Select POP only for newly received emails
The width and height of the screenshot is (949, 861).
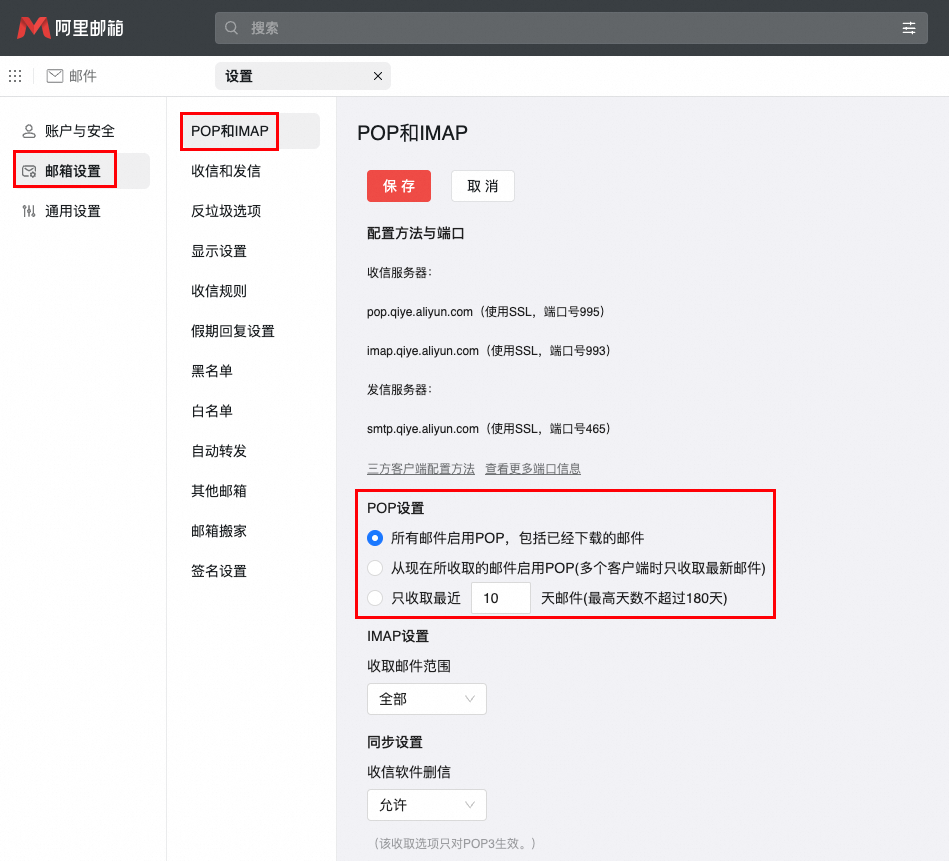click(x=374, y=567)
